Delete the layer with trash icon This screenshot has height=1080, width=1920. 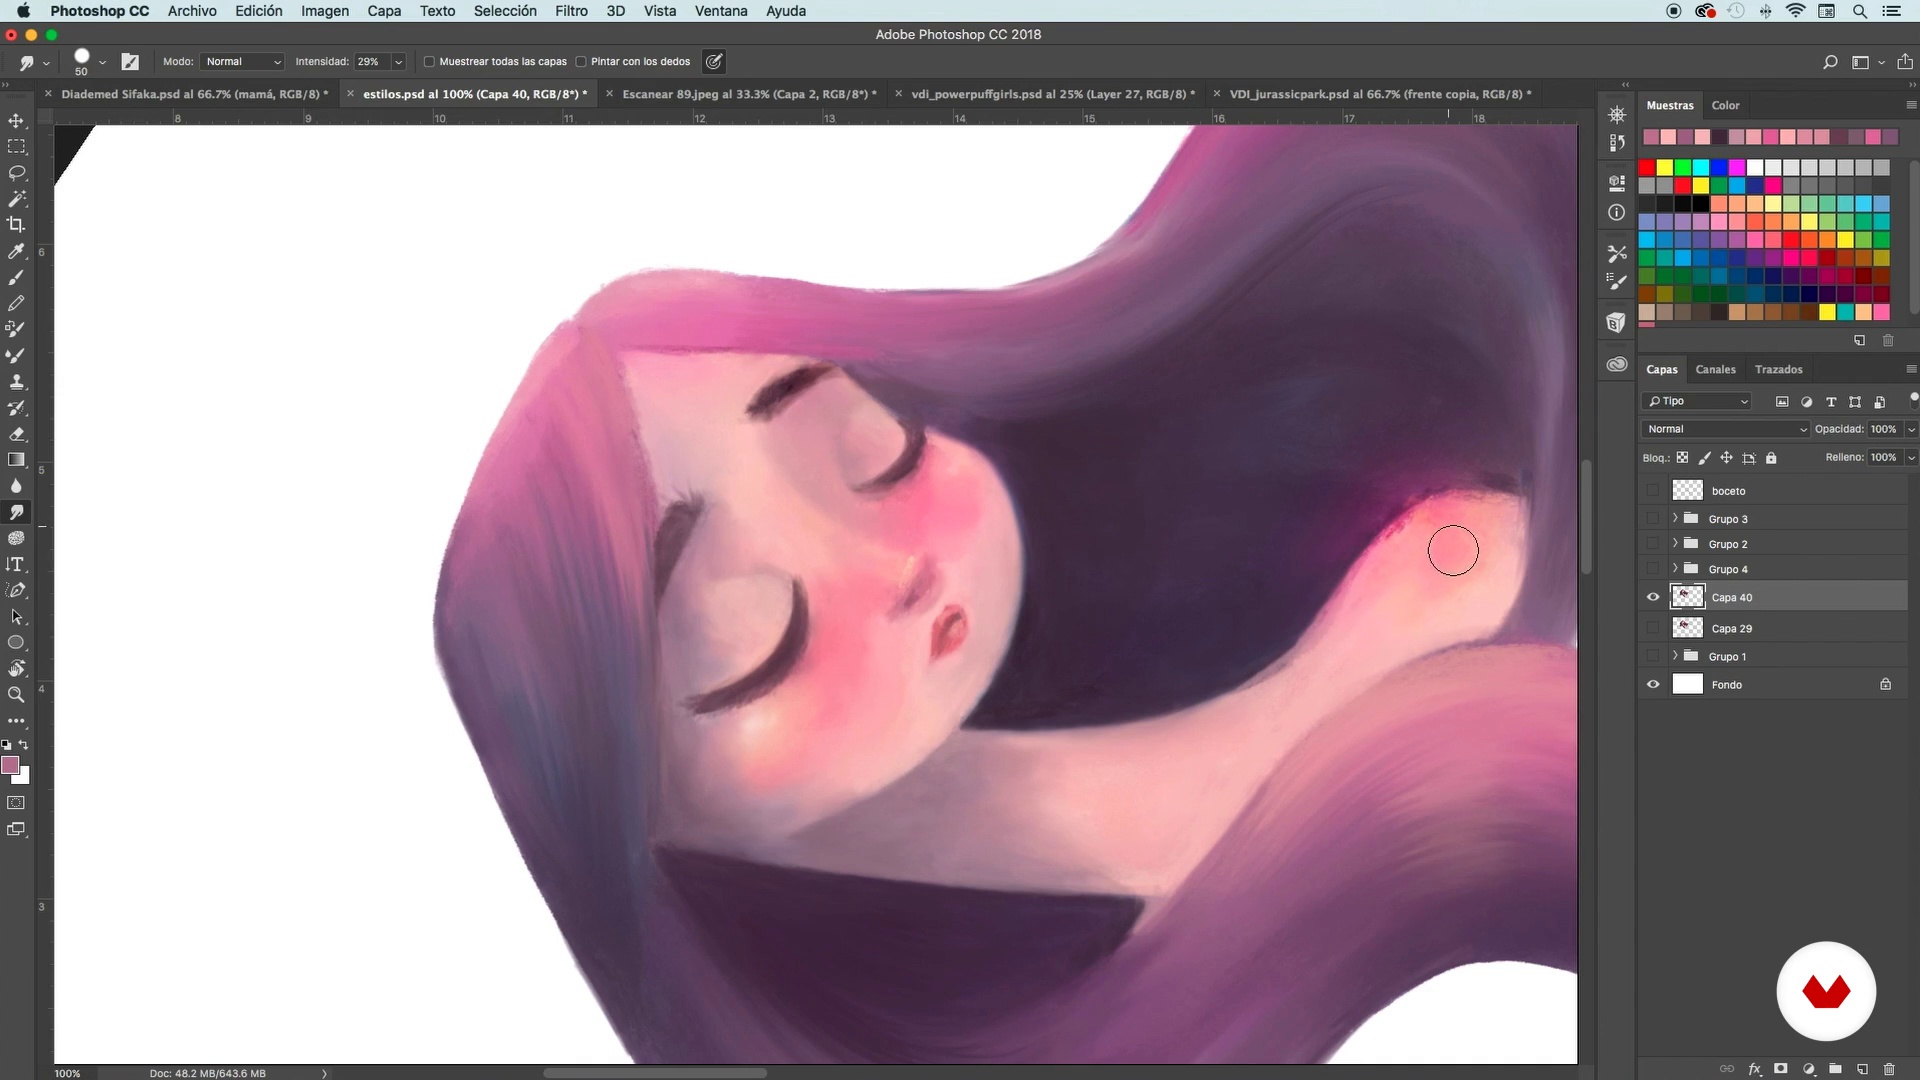tap(1889, 1069)
